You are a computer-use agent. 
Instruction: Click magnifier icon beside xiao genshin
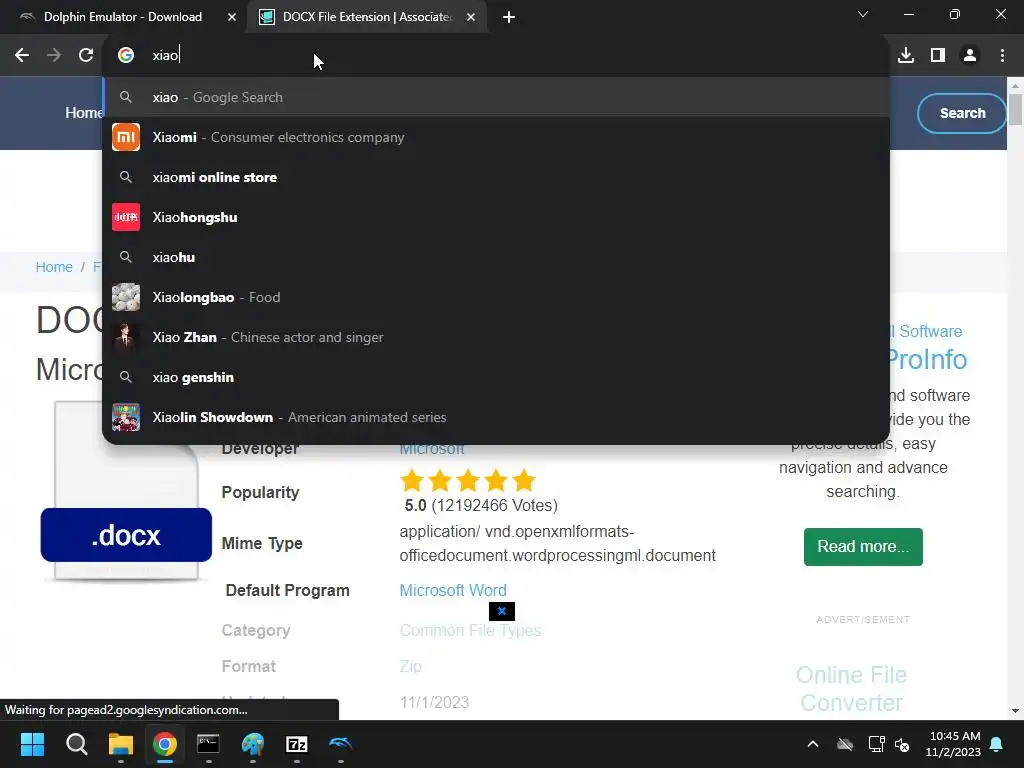tap(126, 377)
